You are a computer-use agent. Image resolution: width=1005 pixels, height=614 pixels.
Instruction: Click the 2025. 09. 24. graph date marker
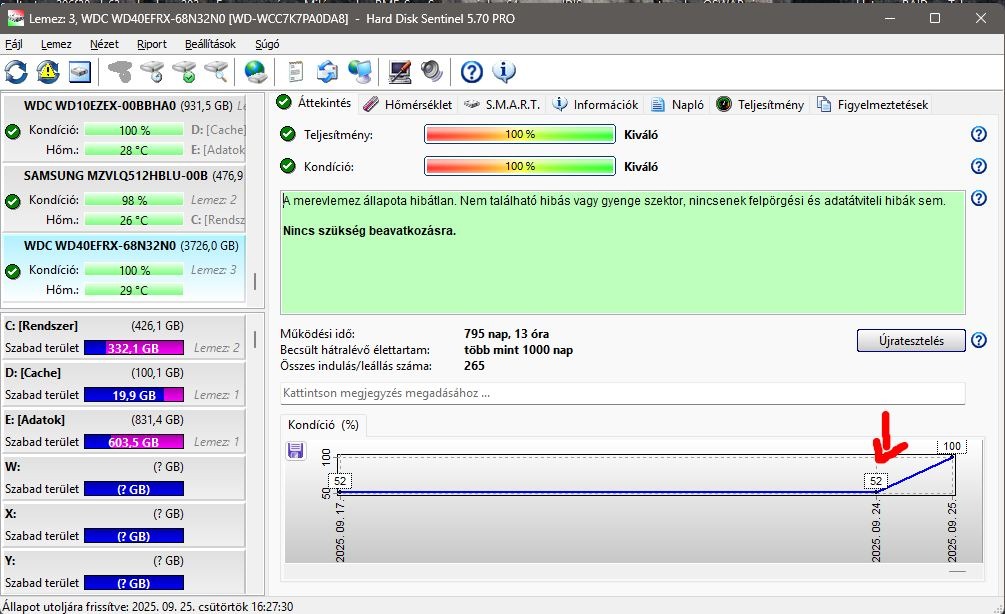876,531
